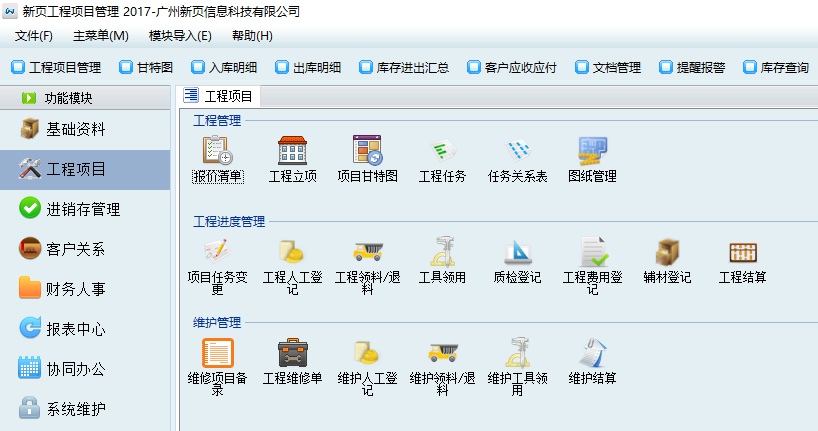This screenshot has height=431, width=818.
Task: Click the 工程项目管理 toolbar shortcut
Action: pos(56,67)
